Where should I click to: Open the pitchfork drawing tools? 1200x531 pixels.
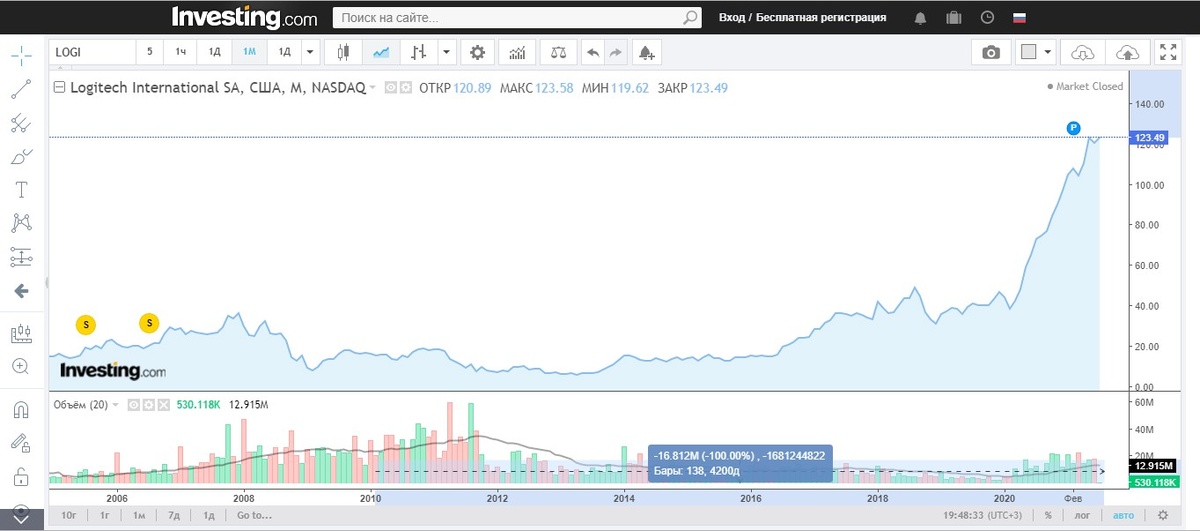tap(21, 124)
